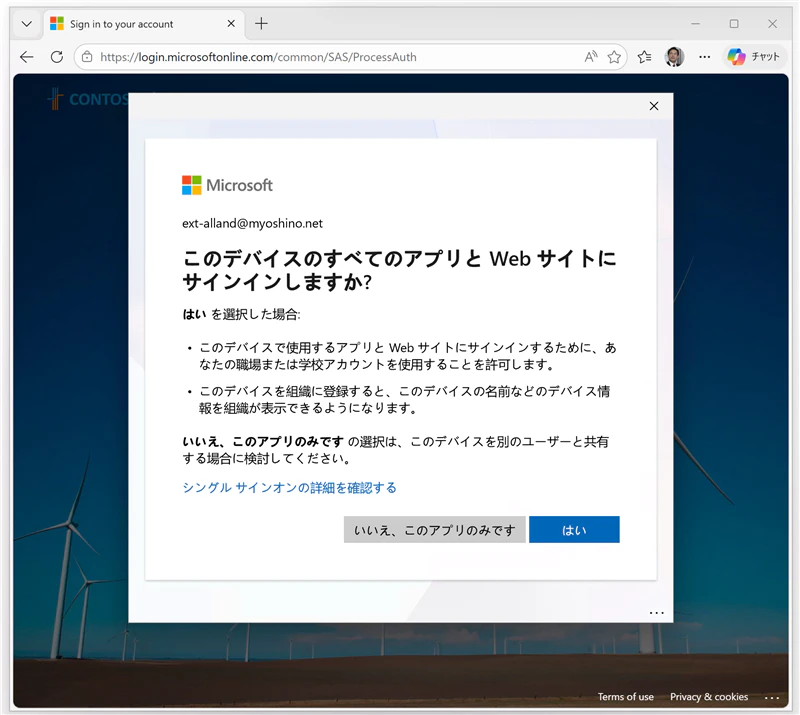Open Terms of use link
This screenshot has width=800, height=715.
click(626, 697)
